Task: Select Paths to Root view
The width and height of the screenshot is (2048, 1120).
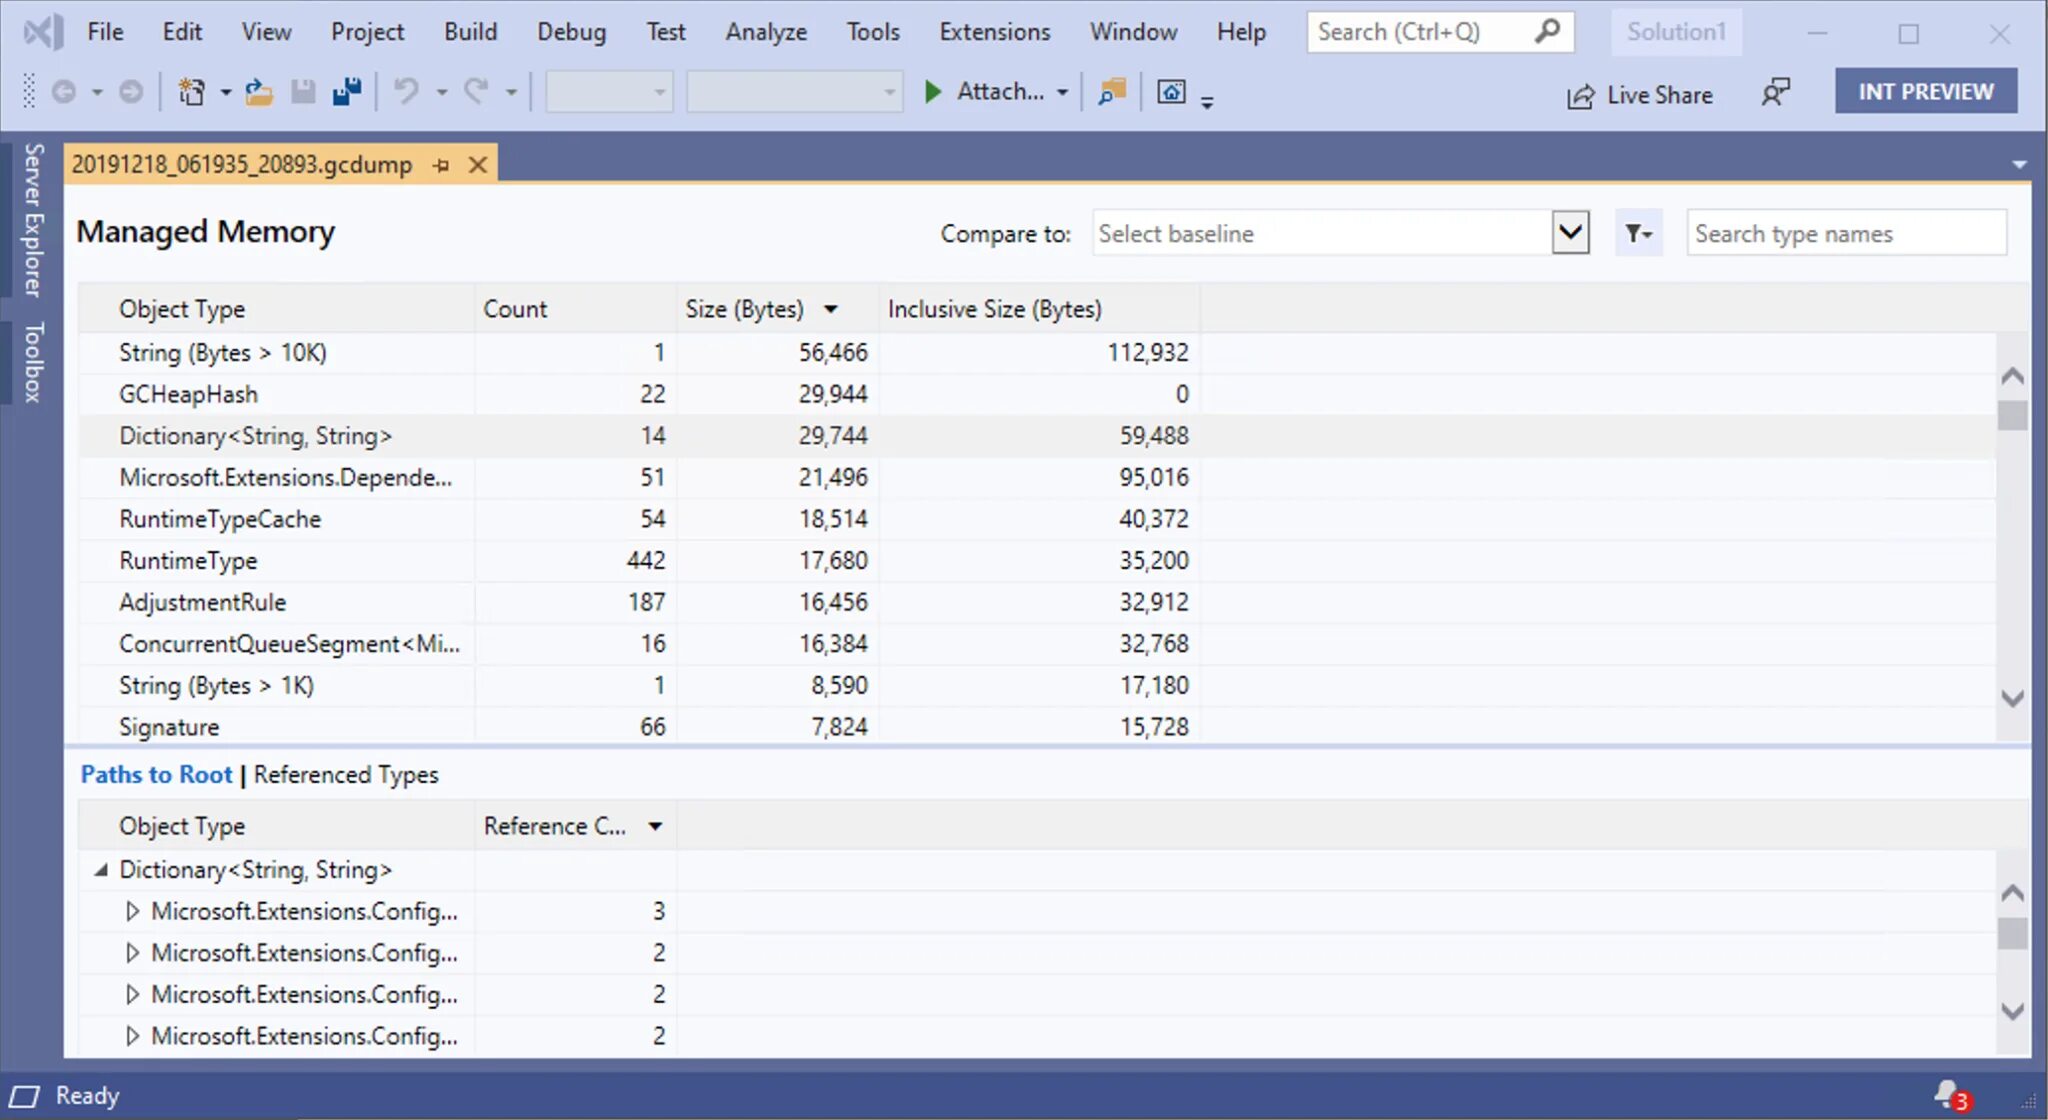Action: (156, 774)
